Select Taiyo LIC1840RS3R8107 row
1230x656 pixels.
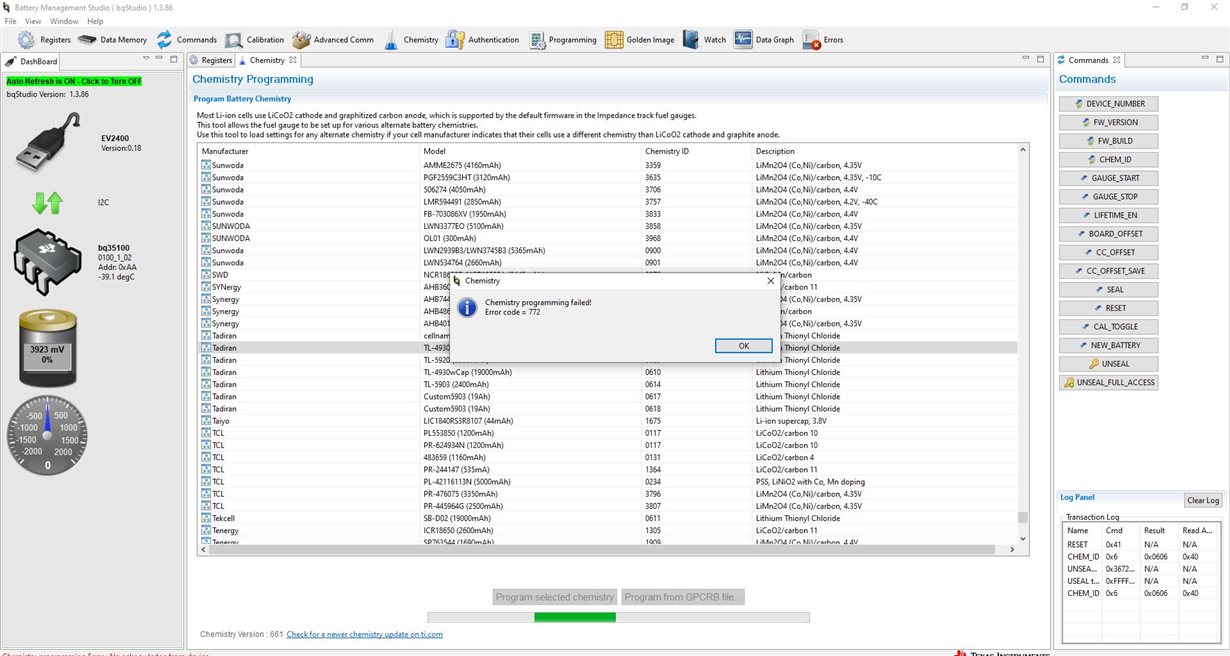pyautogui.click(x=608, y=421)
